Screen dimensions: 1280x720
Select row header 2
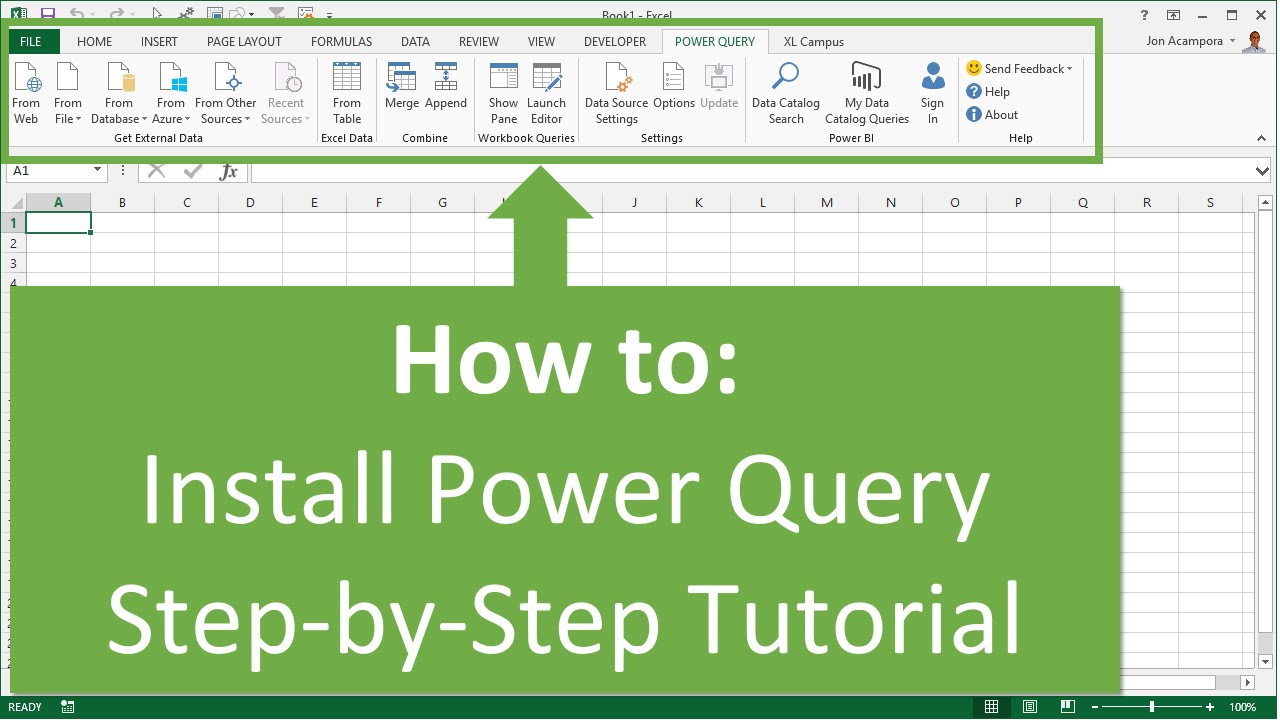pos(13,243)
